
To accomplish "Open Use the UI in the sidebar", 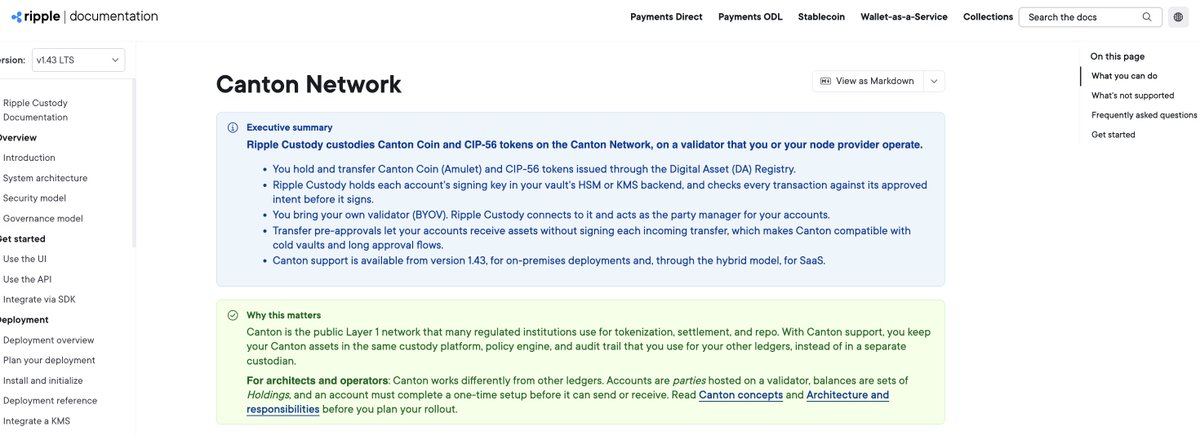I will pyautogui.click(x=25, y=259).
